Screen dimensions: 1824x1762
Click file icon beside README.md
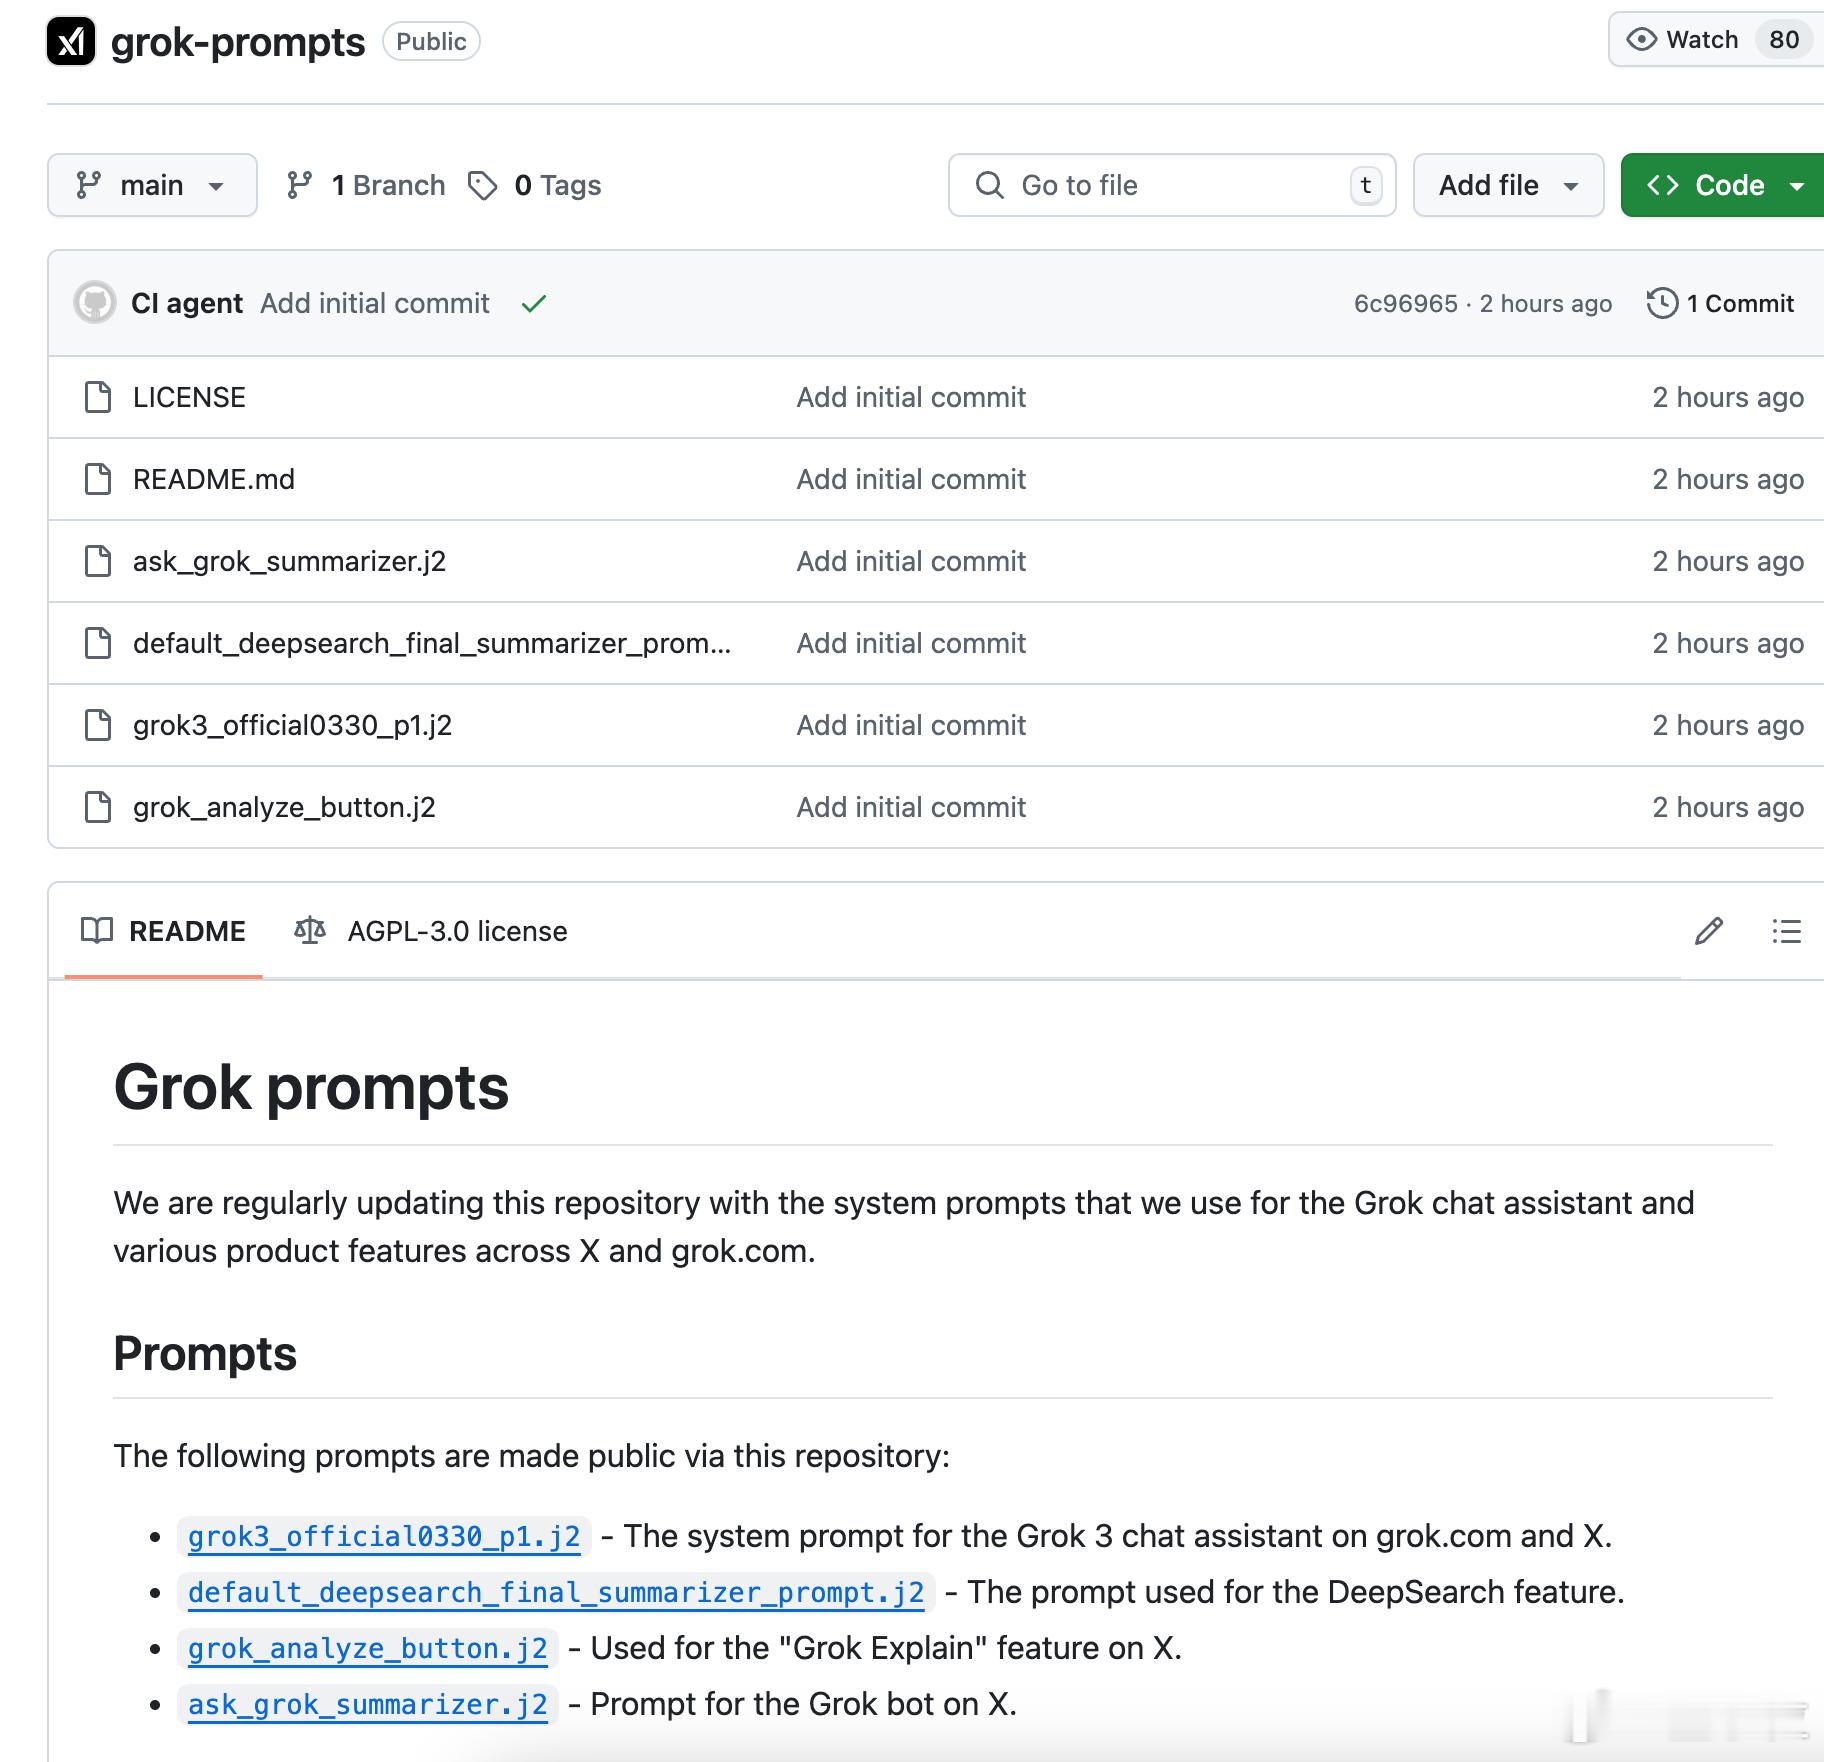coord(98,479)
